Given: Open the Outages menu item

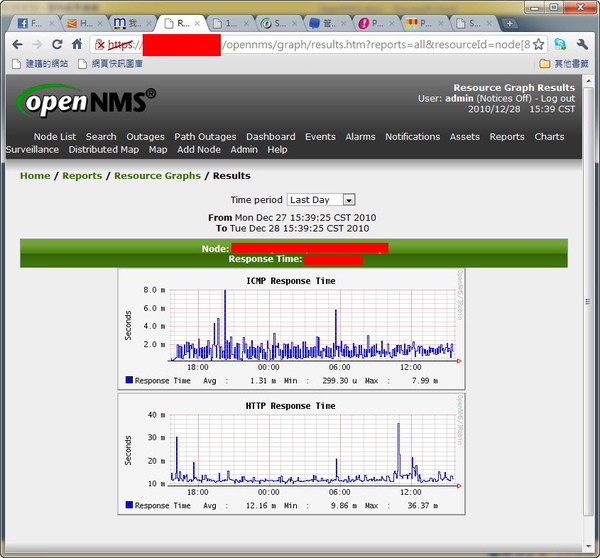Looking at the screenshot, I should click(x=145, y=137).
